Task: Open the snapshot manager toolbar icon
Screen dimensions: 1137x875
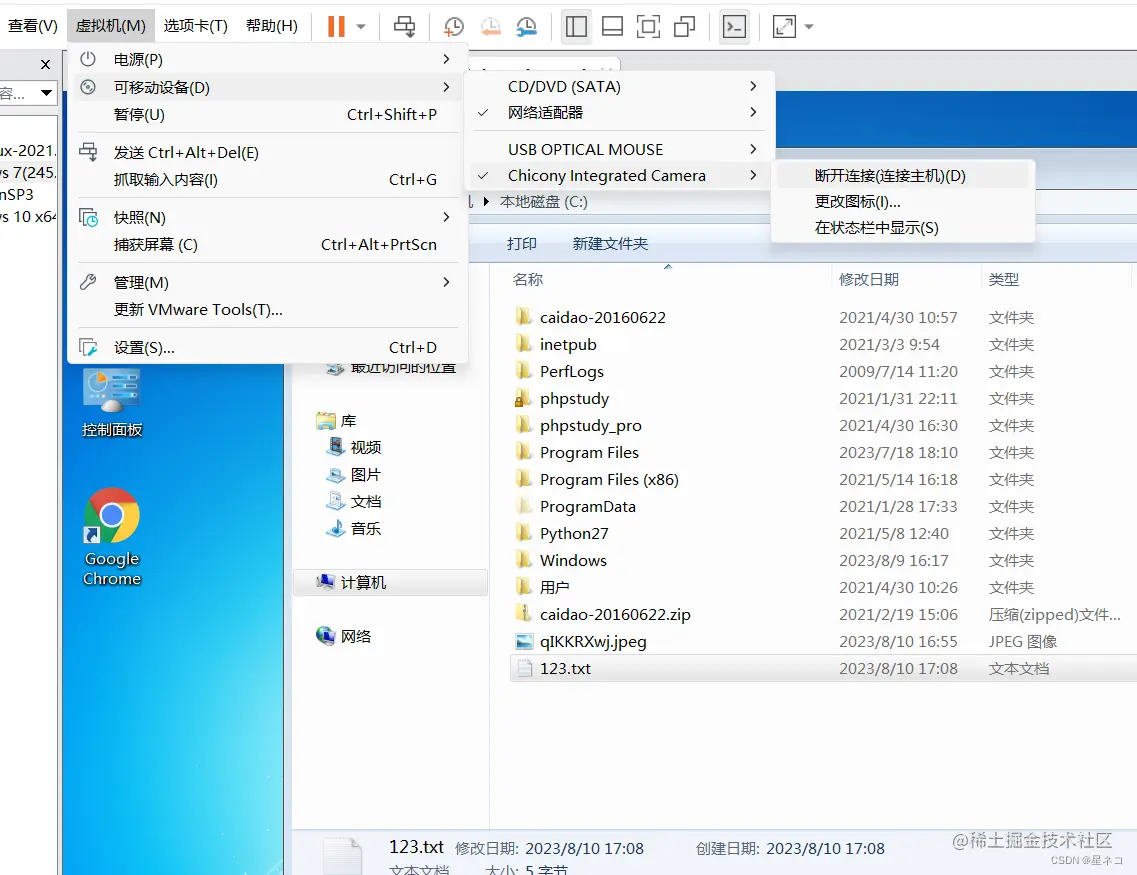Action: pyautogui.click(x=527, y=27)
